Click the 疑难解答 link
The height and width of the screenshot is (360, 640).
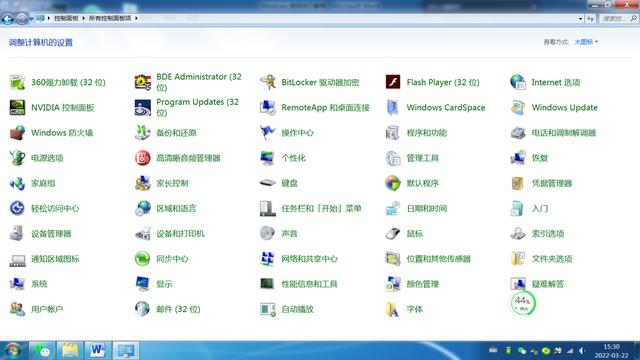[x=548, y=284]
